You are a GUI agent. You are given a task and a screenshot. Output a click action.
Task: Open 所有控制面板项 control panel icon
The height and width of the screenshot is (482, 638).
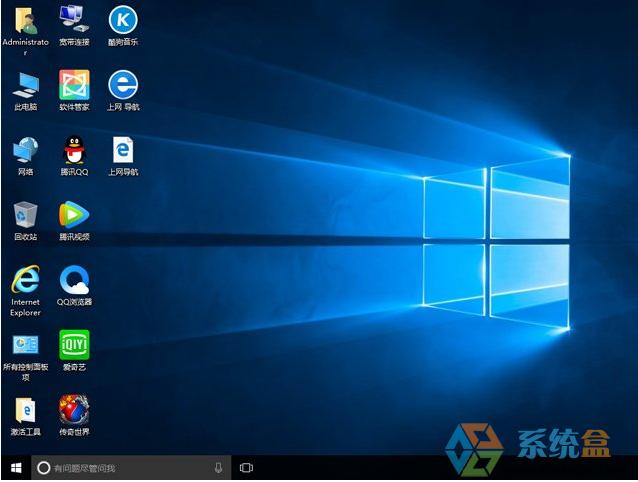pos(25,345)
